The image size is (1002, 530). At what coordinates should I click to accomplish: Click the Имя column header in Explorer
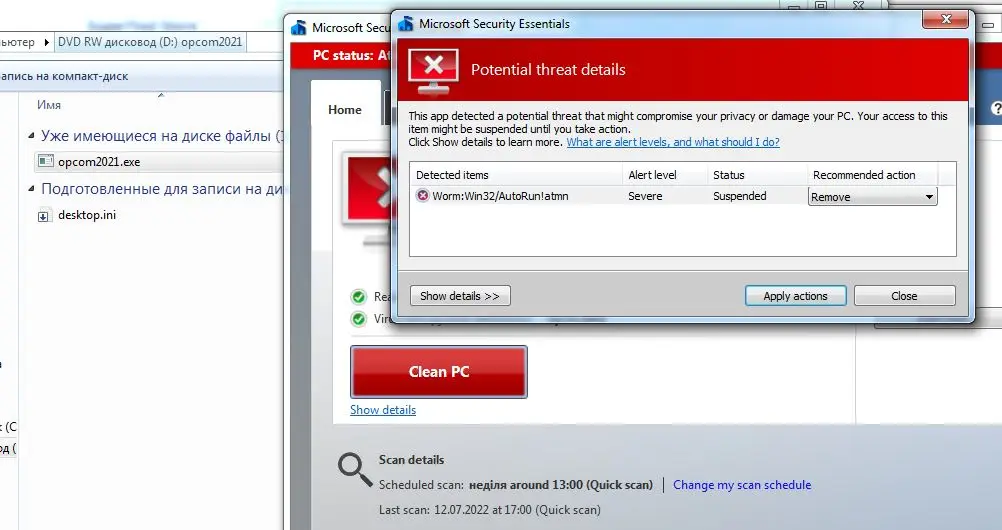[x=49, y=105]
